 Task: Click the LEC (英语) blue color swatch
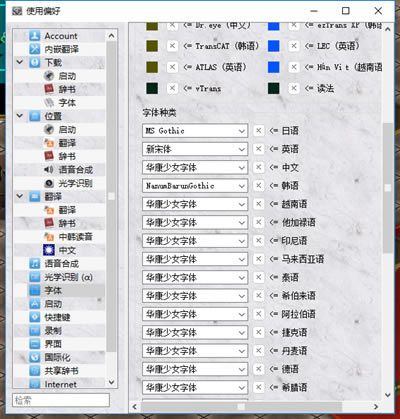(x=274, y=46)
